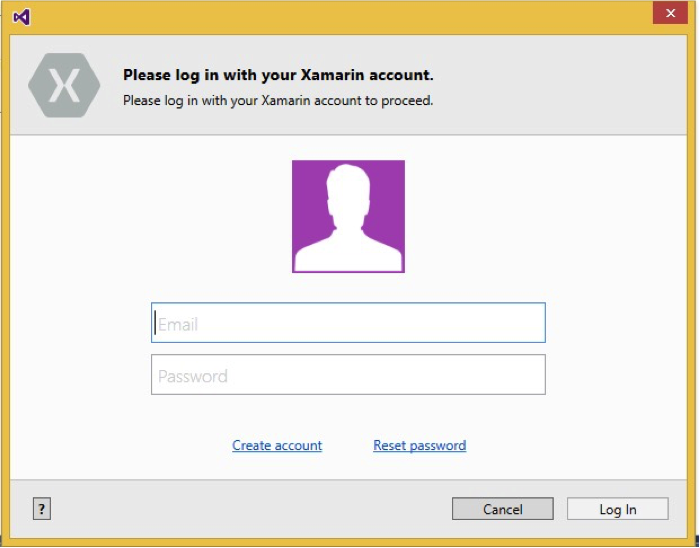
Task: Click the Visual Studio icon in title bar
Action: [x=21, y=17]
